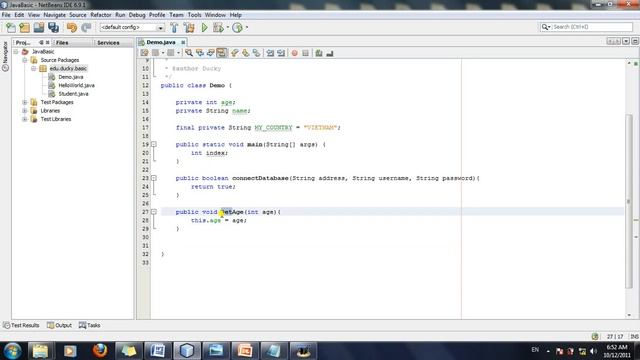Viewport: 640px width, 360px height.
Task: Click the volume icon in system tray
Action: 593,351
